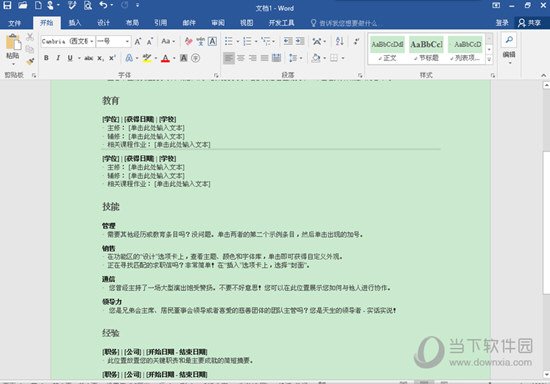
Task: Apply the 节标题 Section Heading style
Action: (426, 49)
